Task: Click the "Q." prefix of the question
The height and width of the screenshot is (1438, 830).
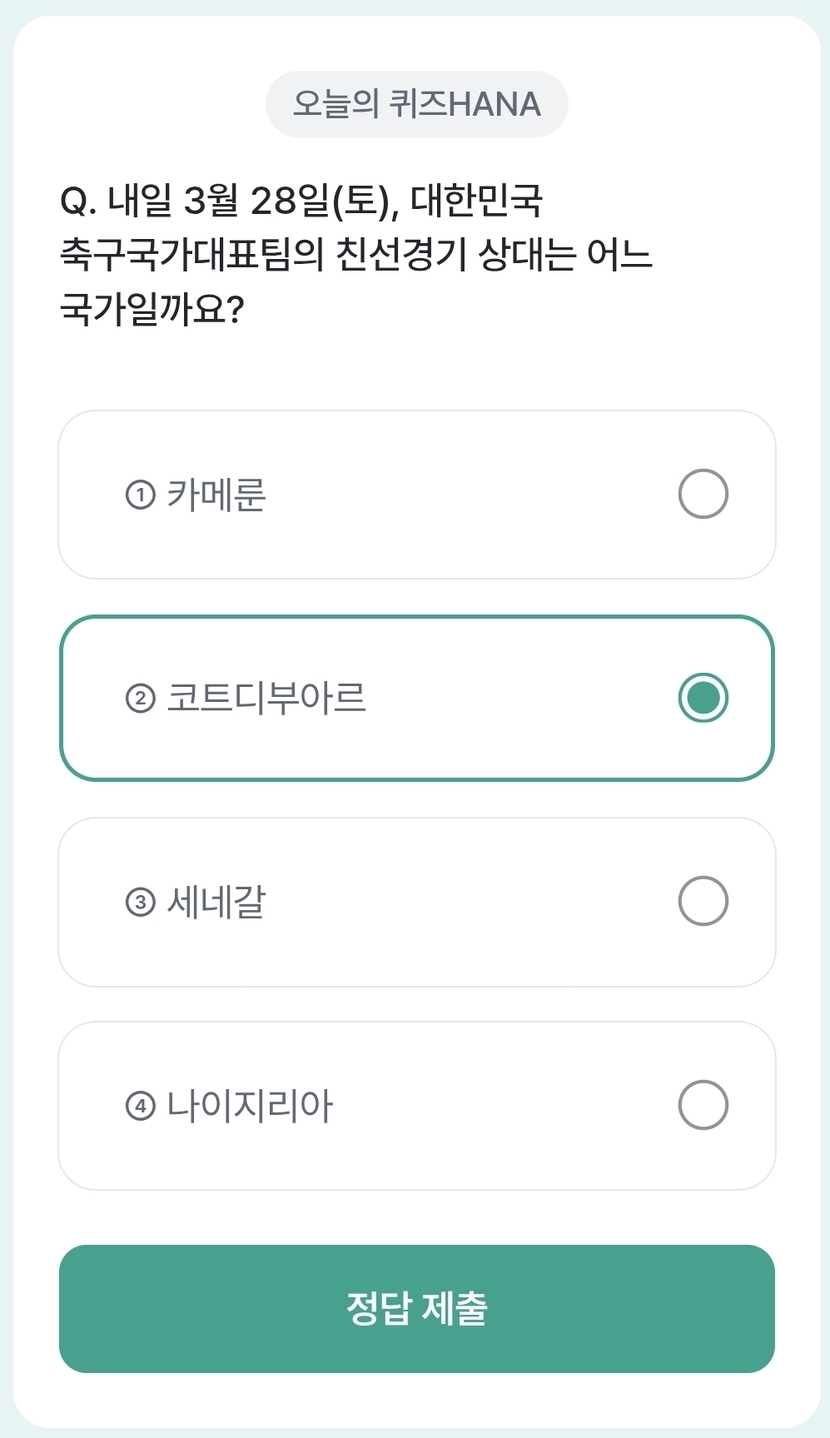Action: point(78,202)
